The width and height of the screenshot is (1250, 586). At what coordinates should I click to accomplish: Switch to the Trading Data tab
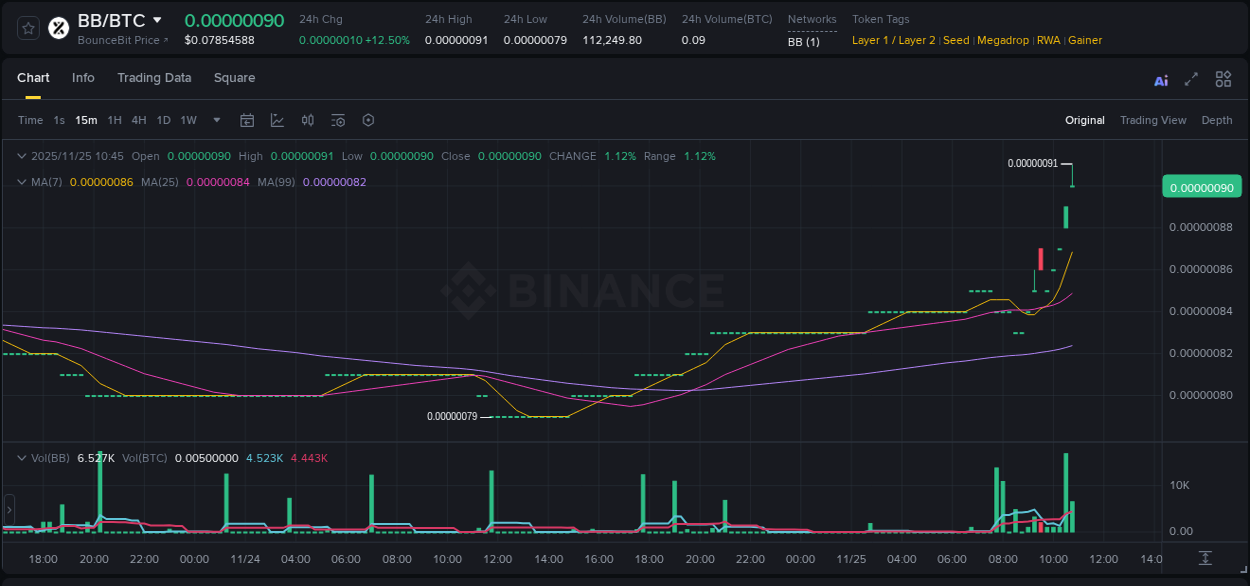[x=154, y=78]
